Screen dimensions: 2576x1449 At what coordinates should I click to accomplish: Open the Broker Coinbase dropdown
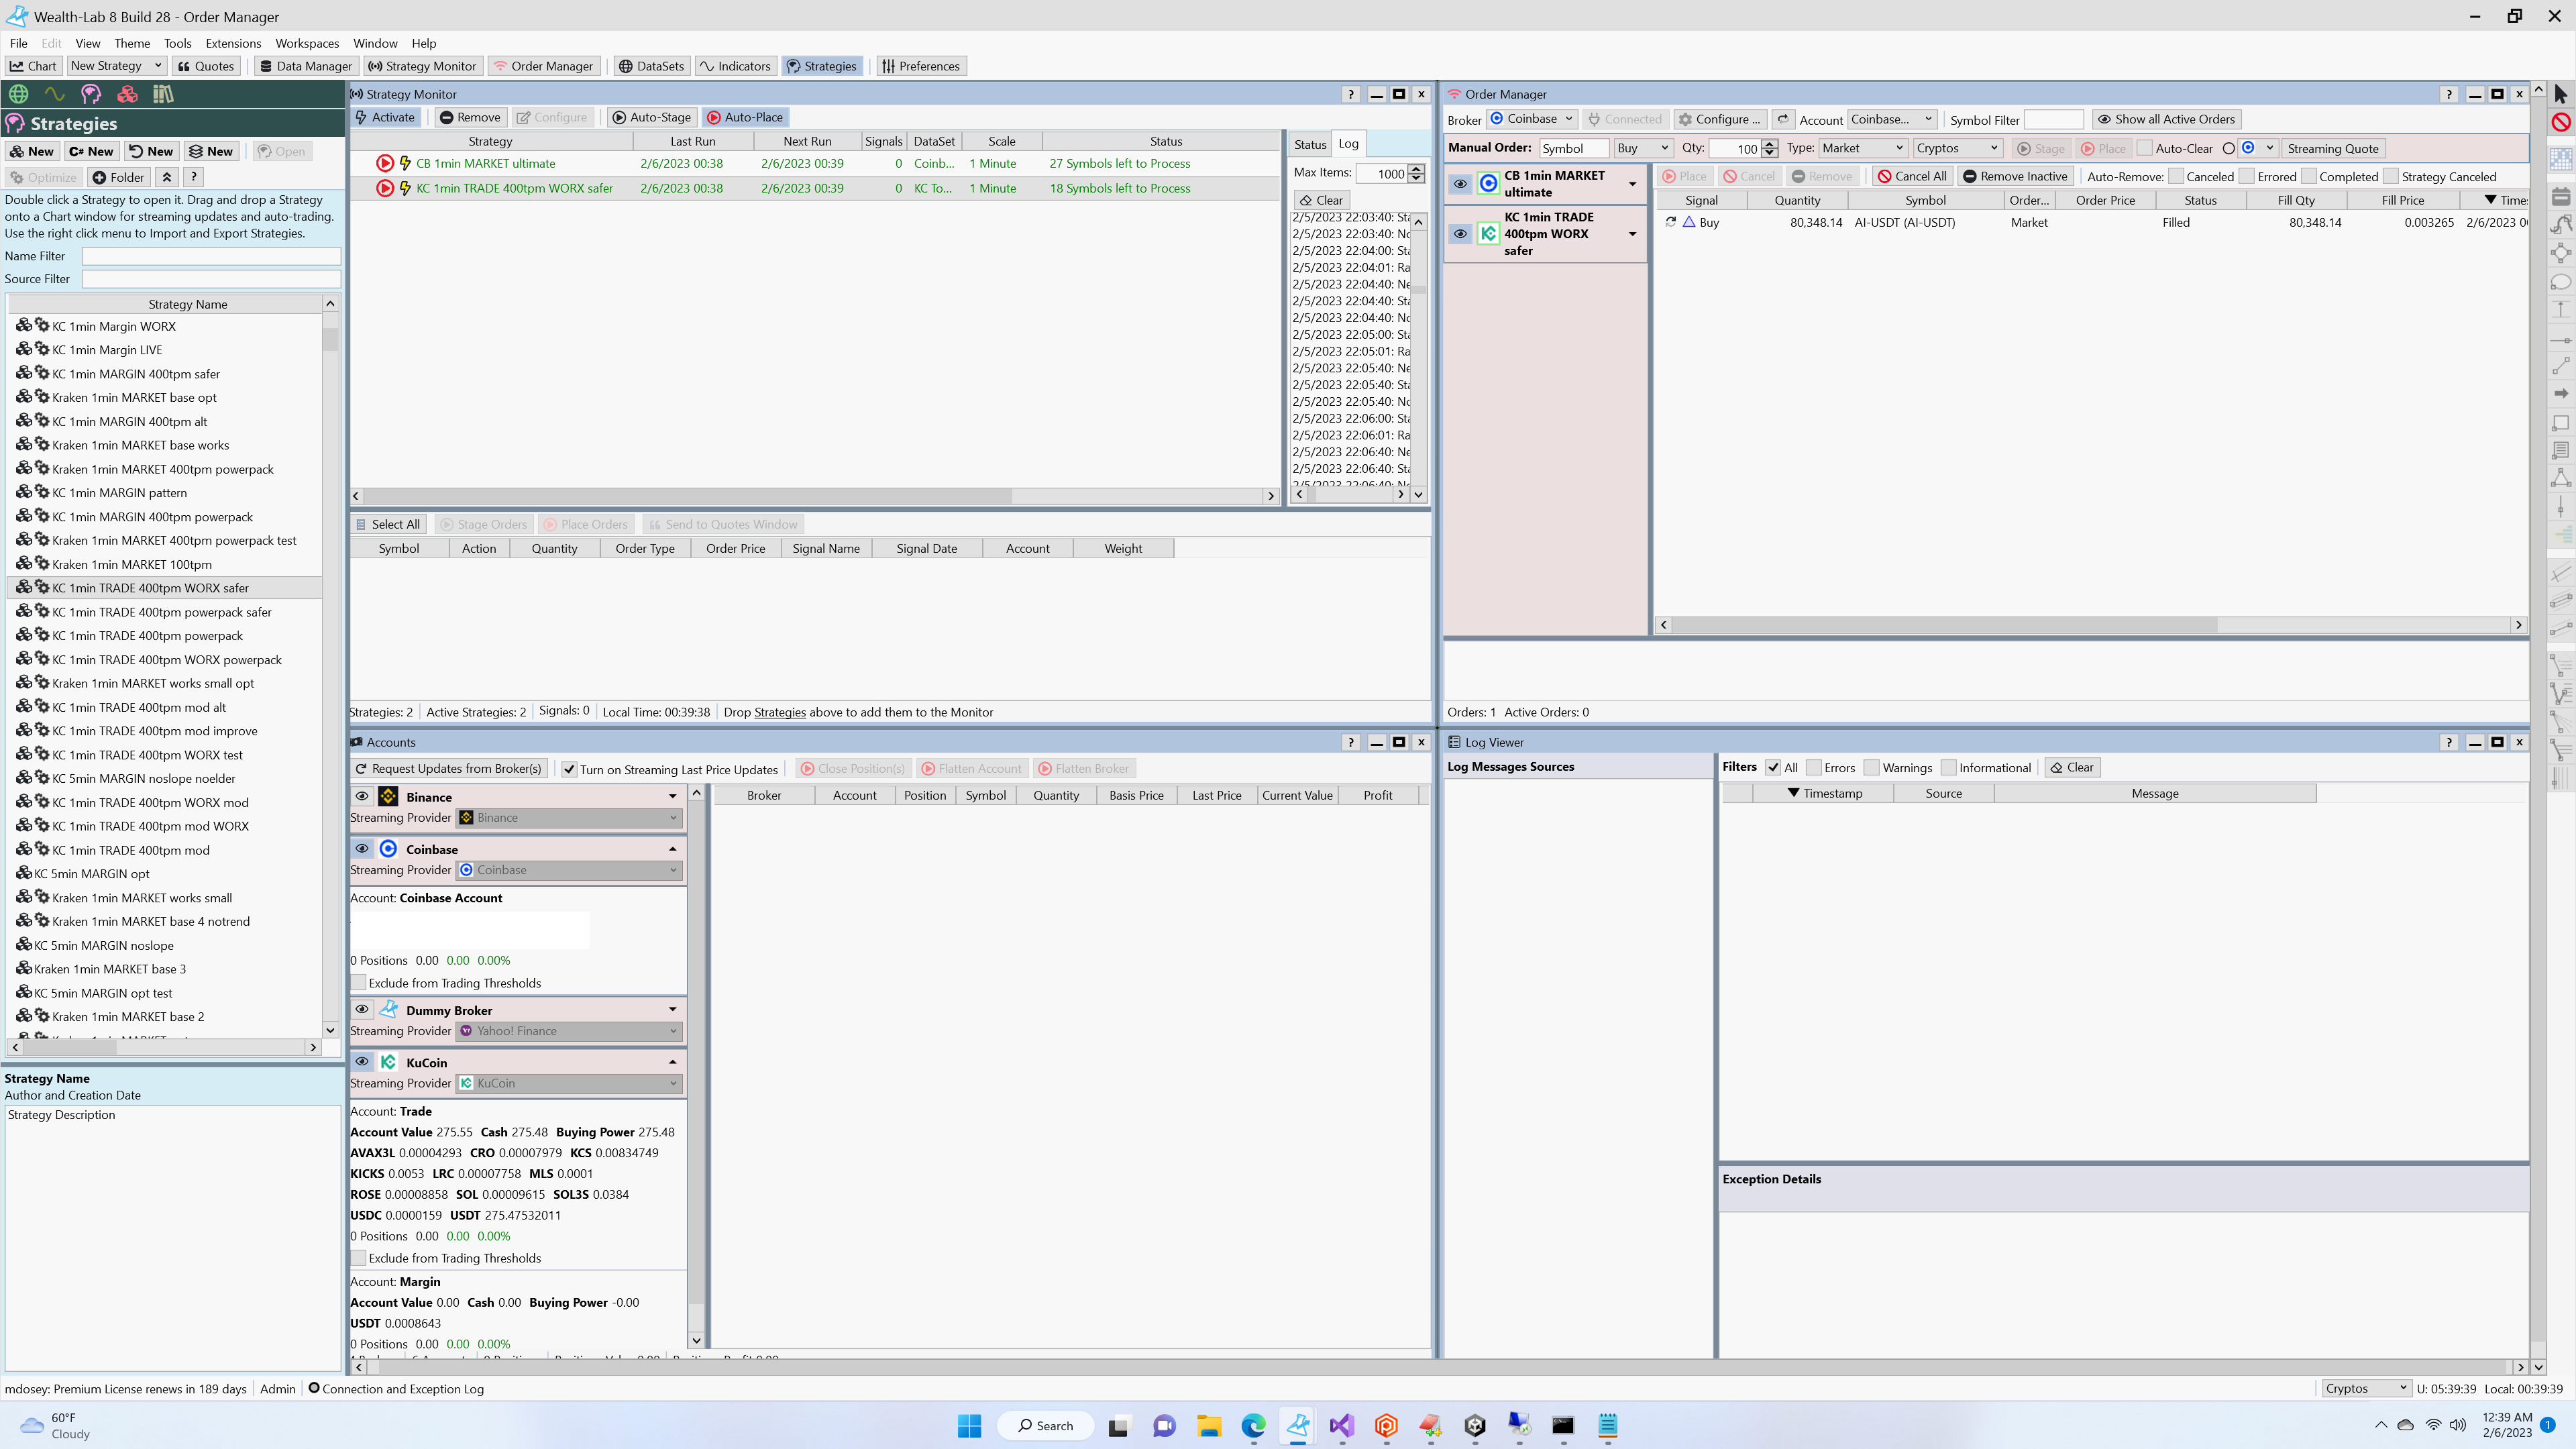coord(1533,119)
